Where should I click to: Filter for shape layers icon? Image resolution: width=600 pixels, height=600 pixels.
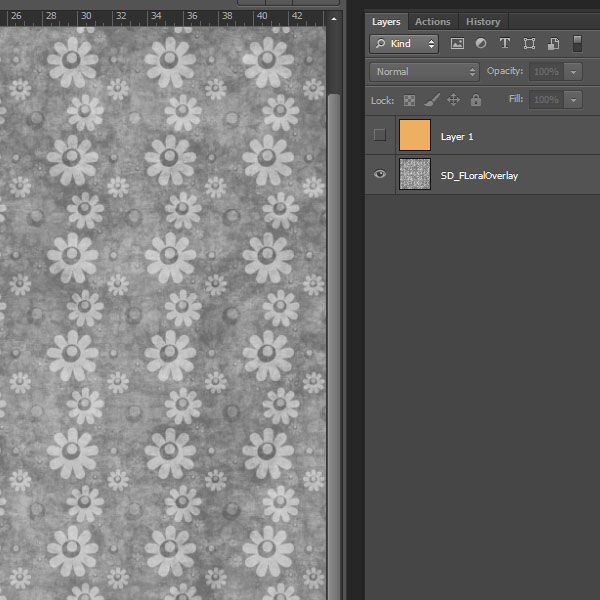click(x=529, y=44)
